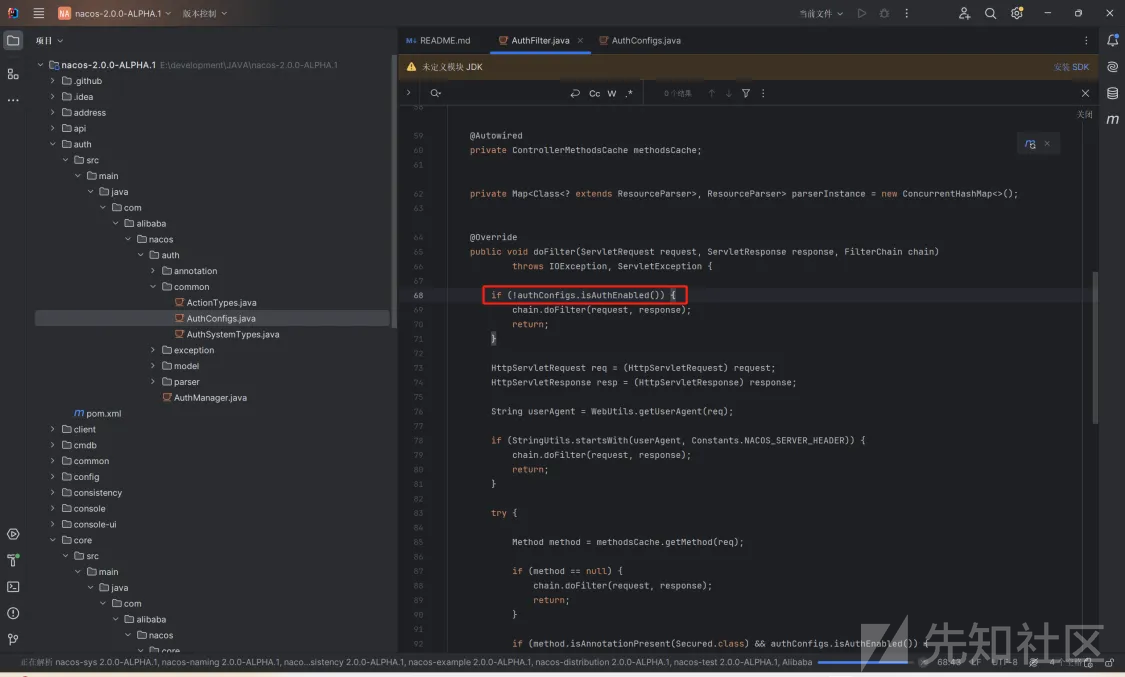The image size is (1125, 677).
Task: Click the Search Everywhere magnifier icon
Action: pyautogui.click(x=990, y=13)
